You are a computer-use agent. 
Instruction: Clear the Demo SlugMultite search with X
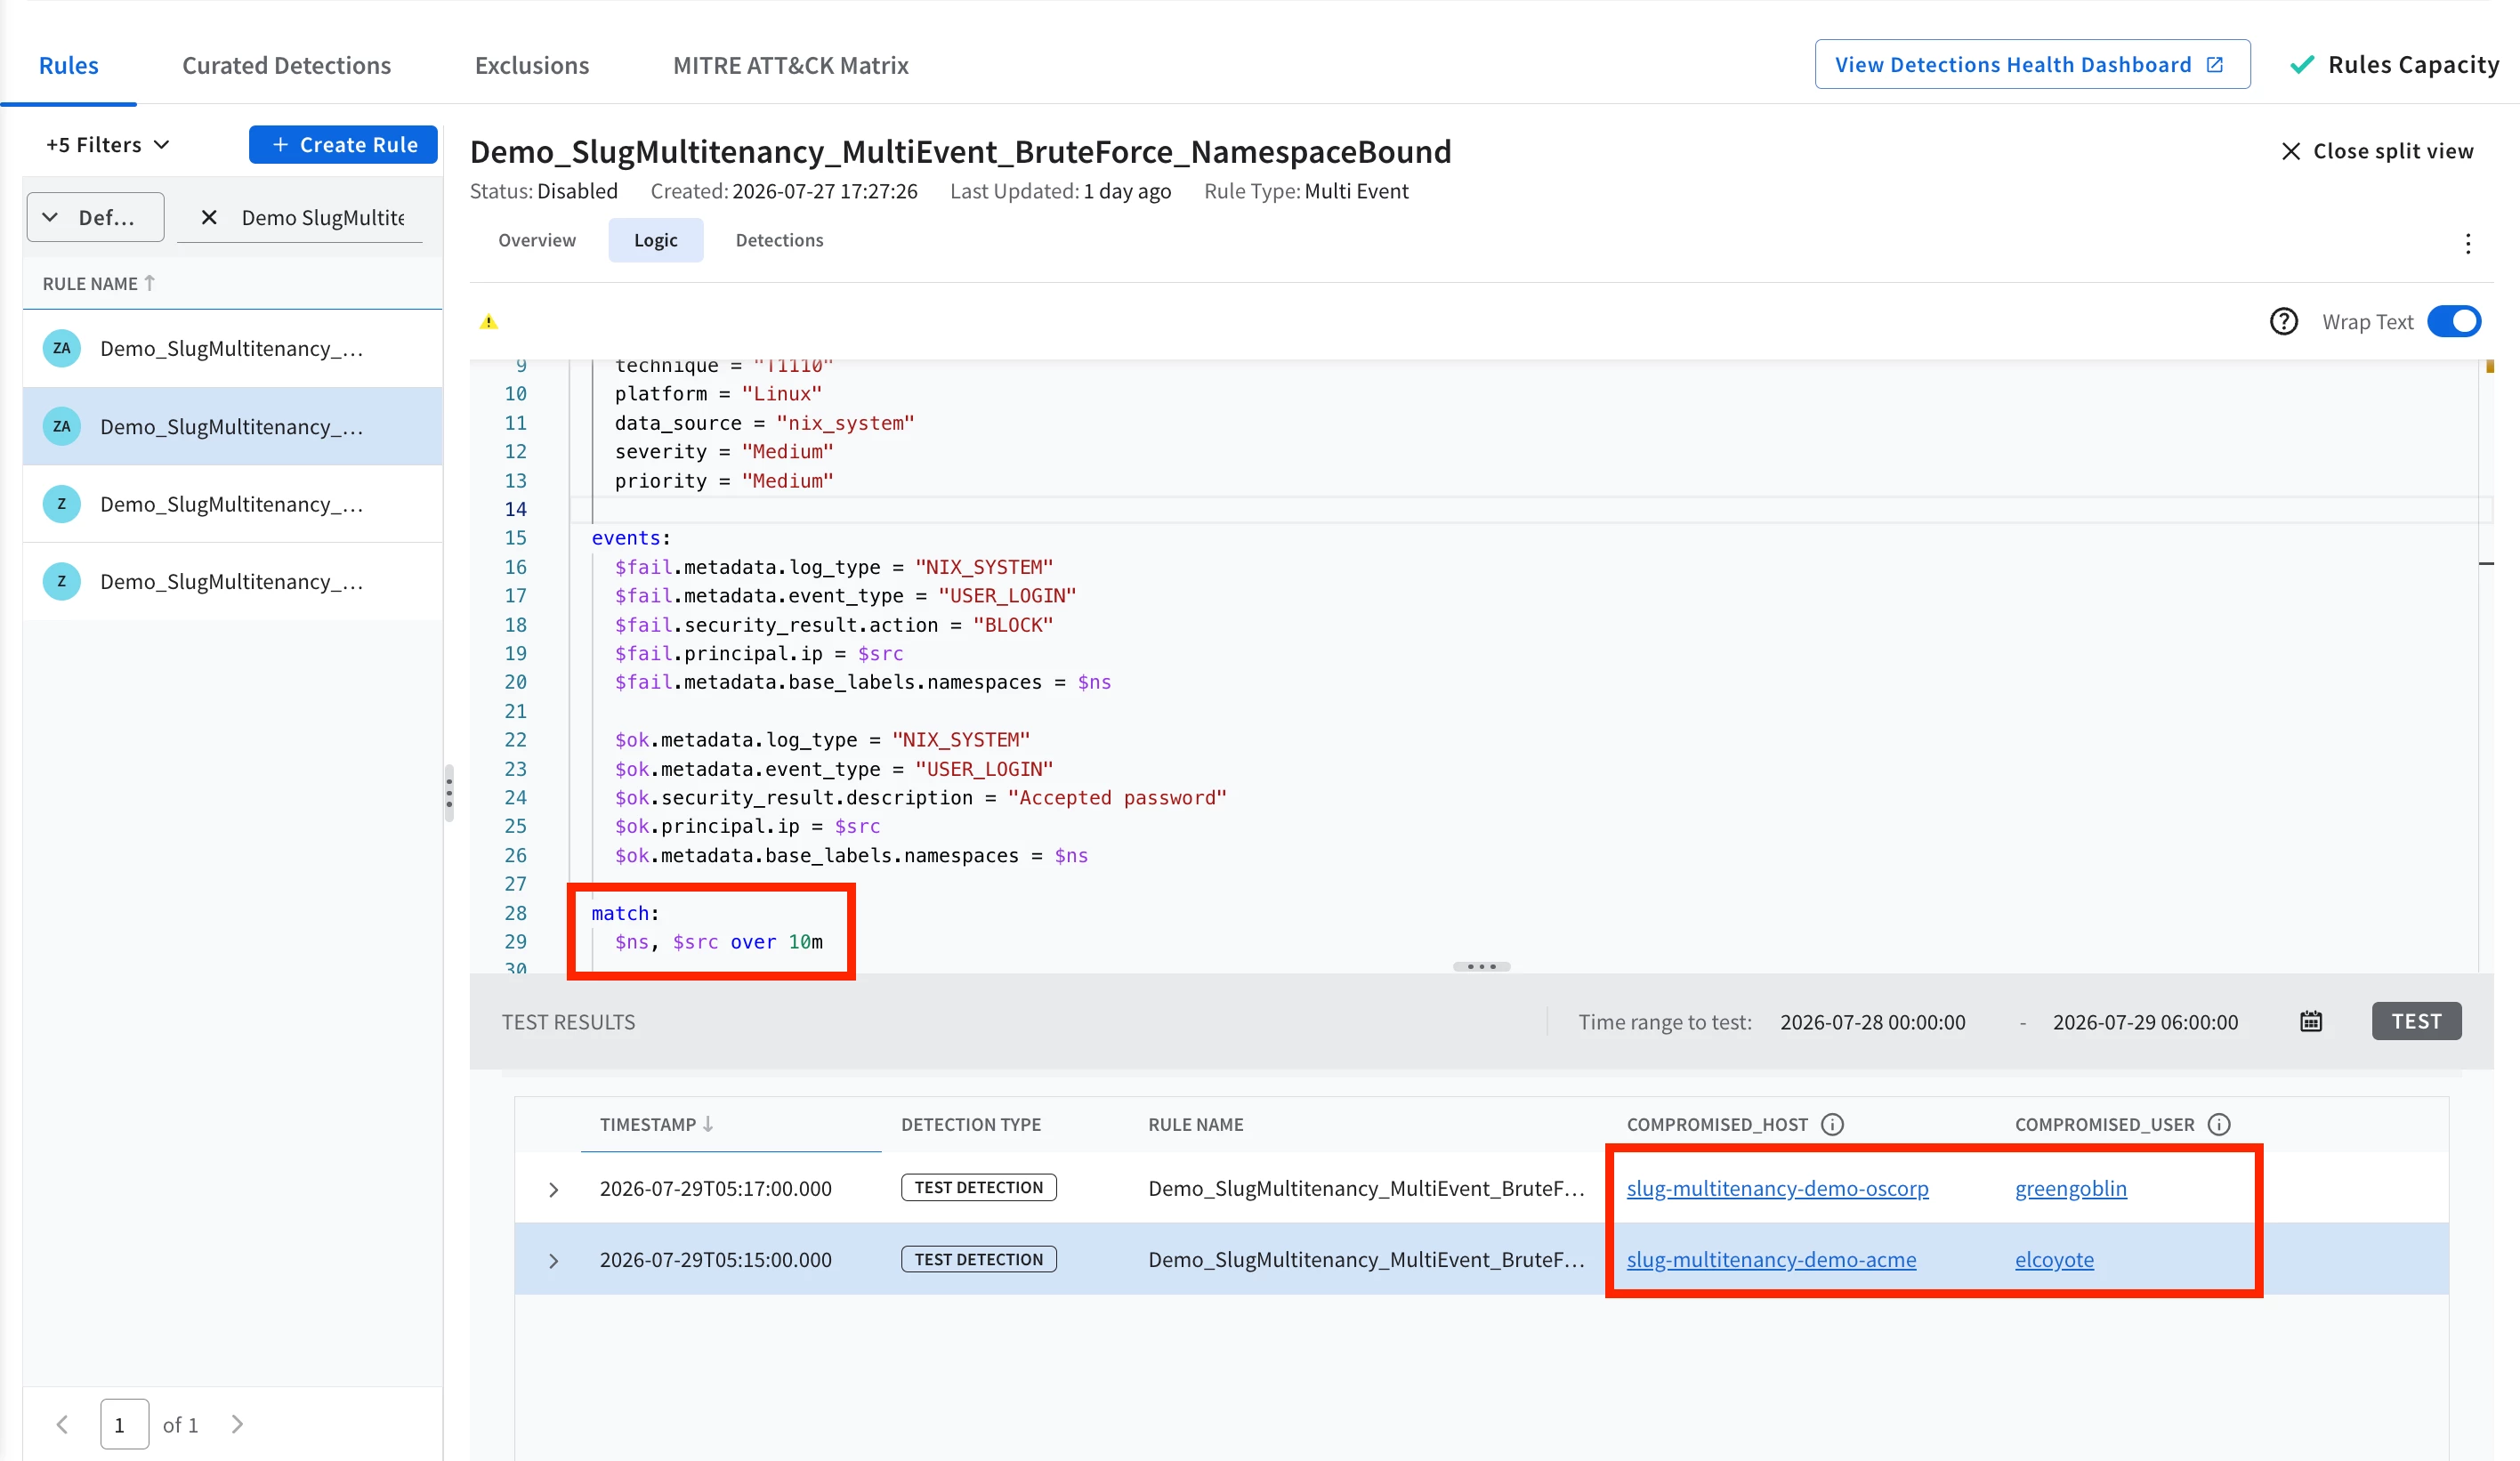coord(209,217)
